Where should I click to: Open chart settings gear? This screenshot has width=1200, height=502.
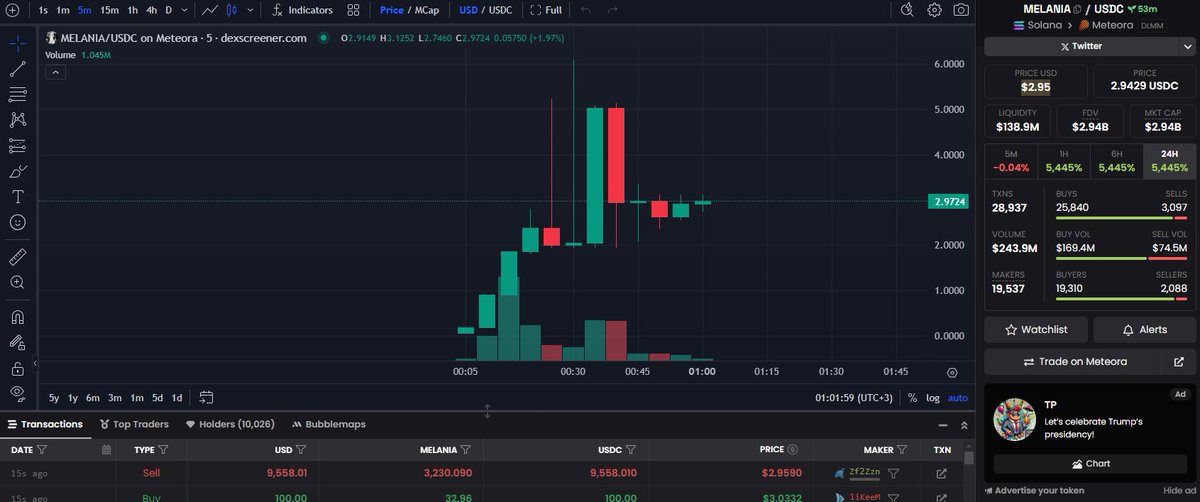click(x=934, y=10)
